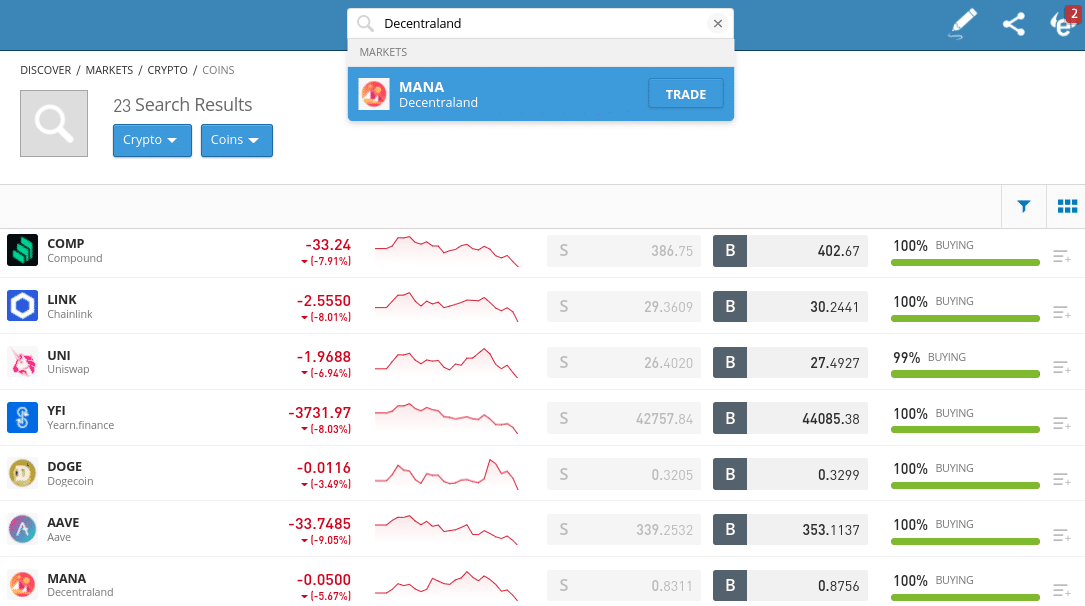
Task: Click the DOGE buying sentiment bar
Action: (965, 486)
